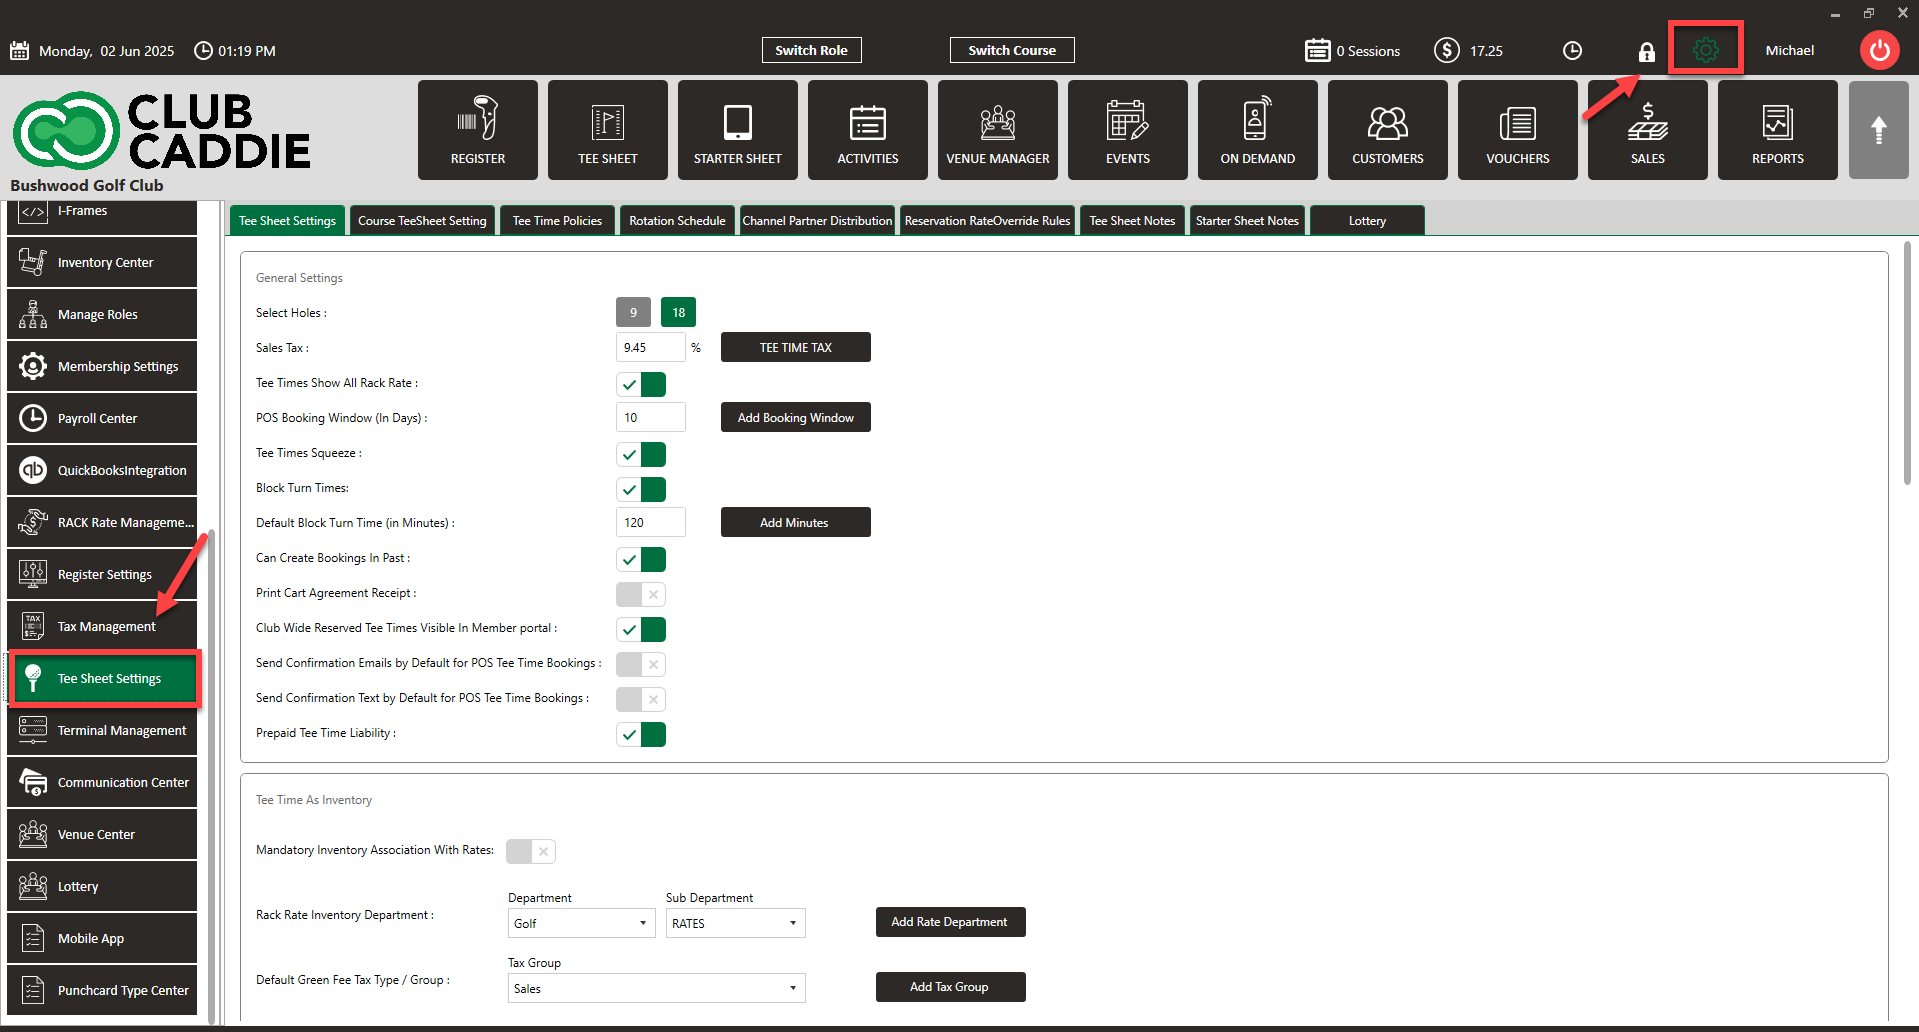Expand the Department dropdown showing Golf
1919x1032 pixels.
(x=582, y=923)
